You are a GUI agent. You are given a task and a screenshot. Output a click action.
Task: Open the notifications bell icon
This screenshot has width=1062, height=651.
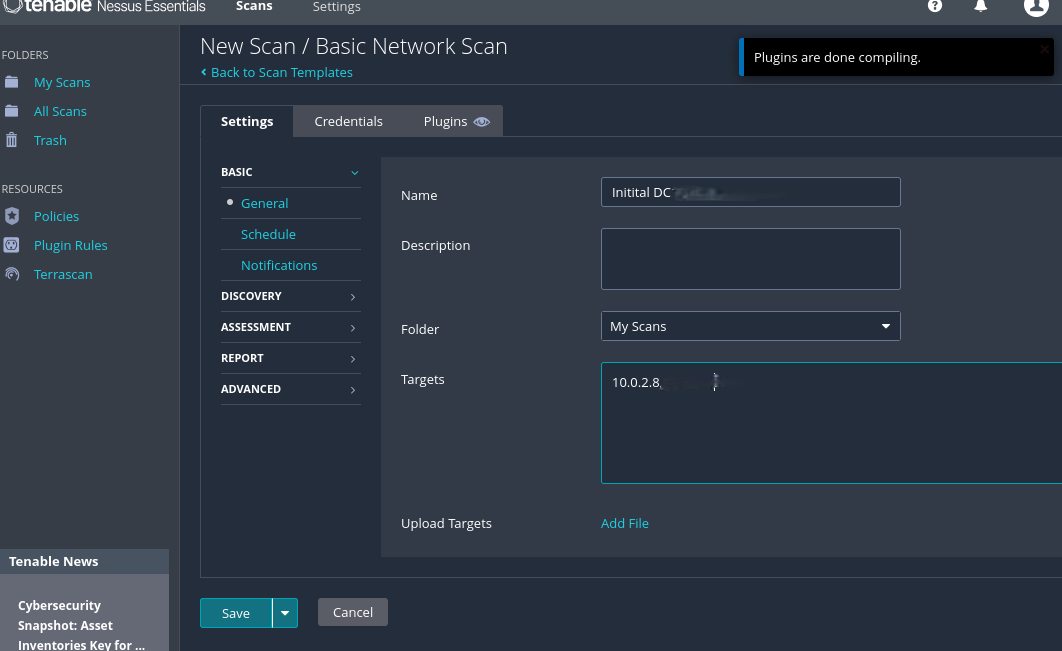(980, 6)
